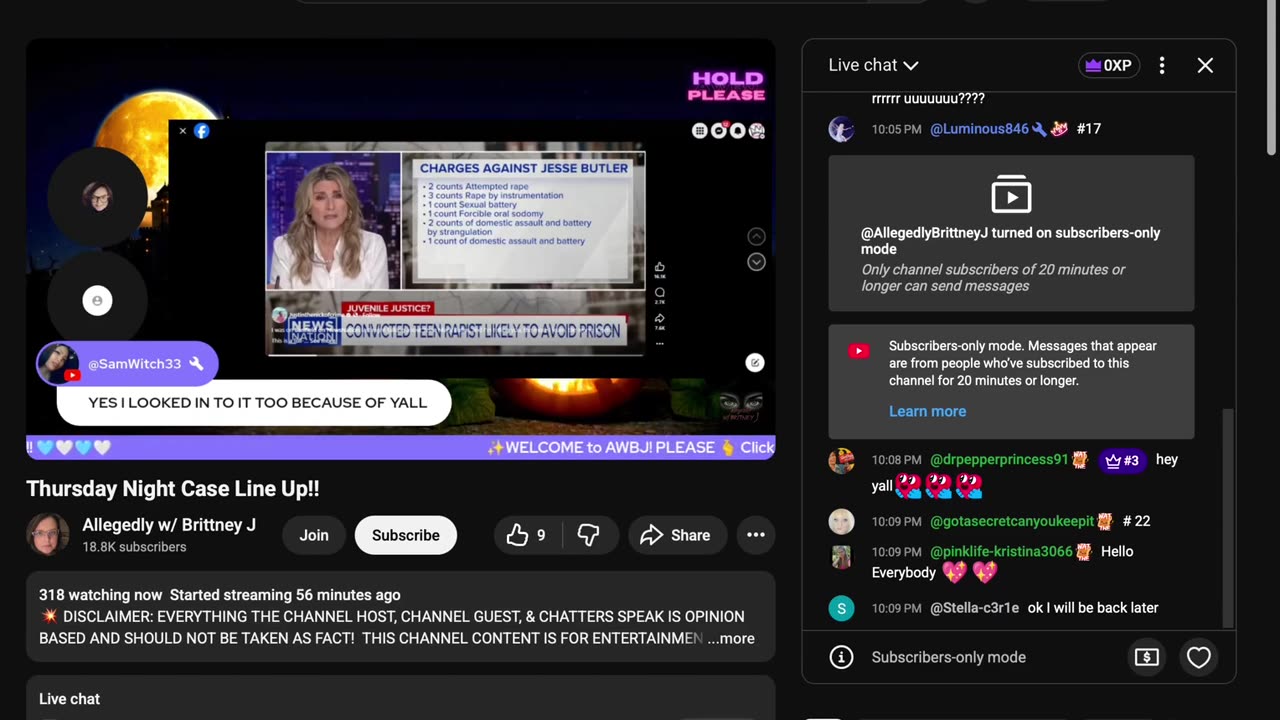Dislike the video with thumbs down
Viewport: 1280px width, 720px height.
(x=589, y=535)
